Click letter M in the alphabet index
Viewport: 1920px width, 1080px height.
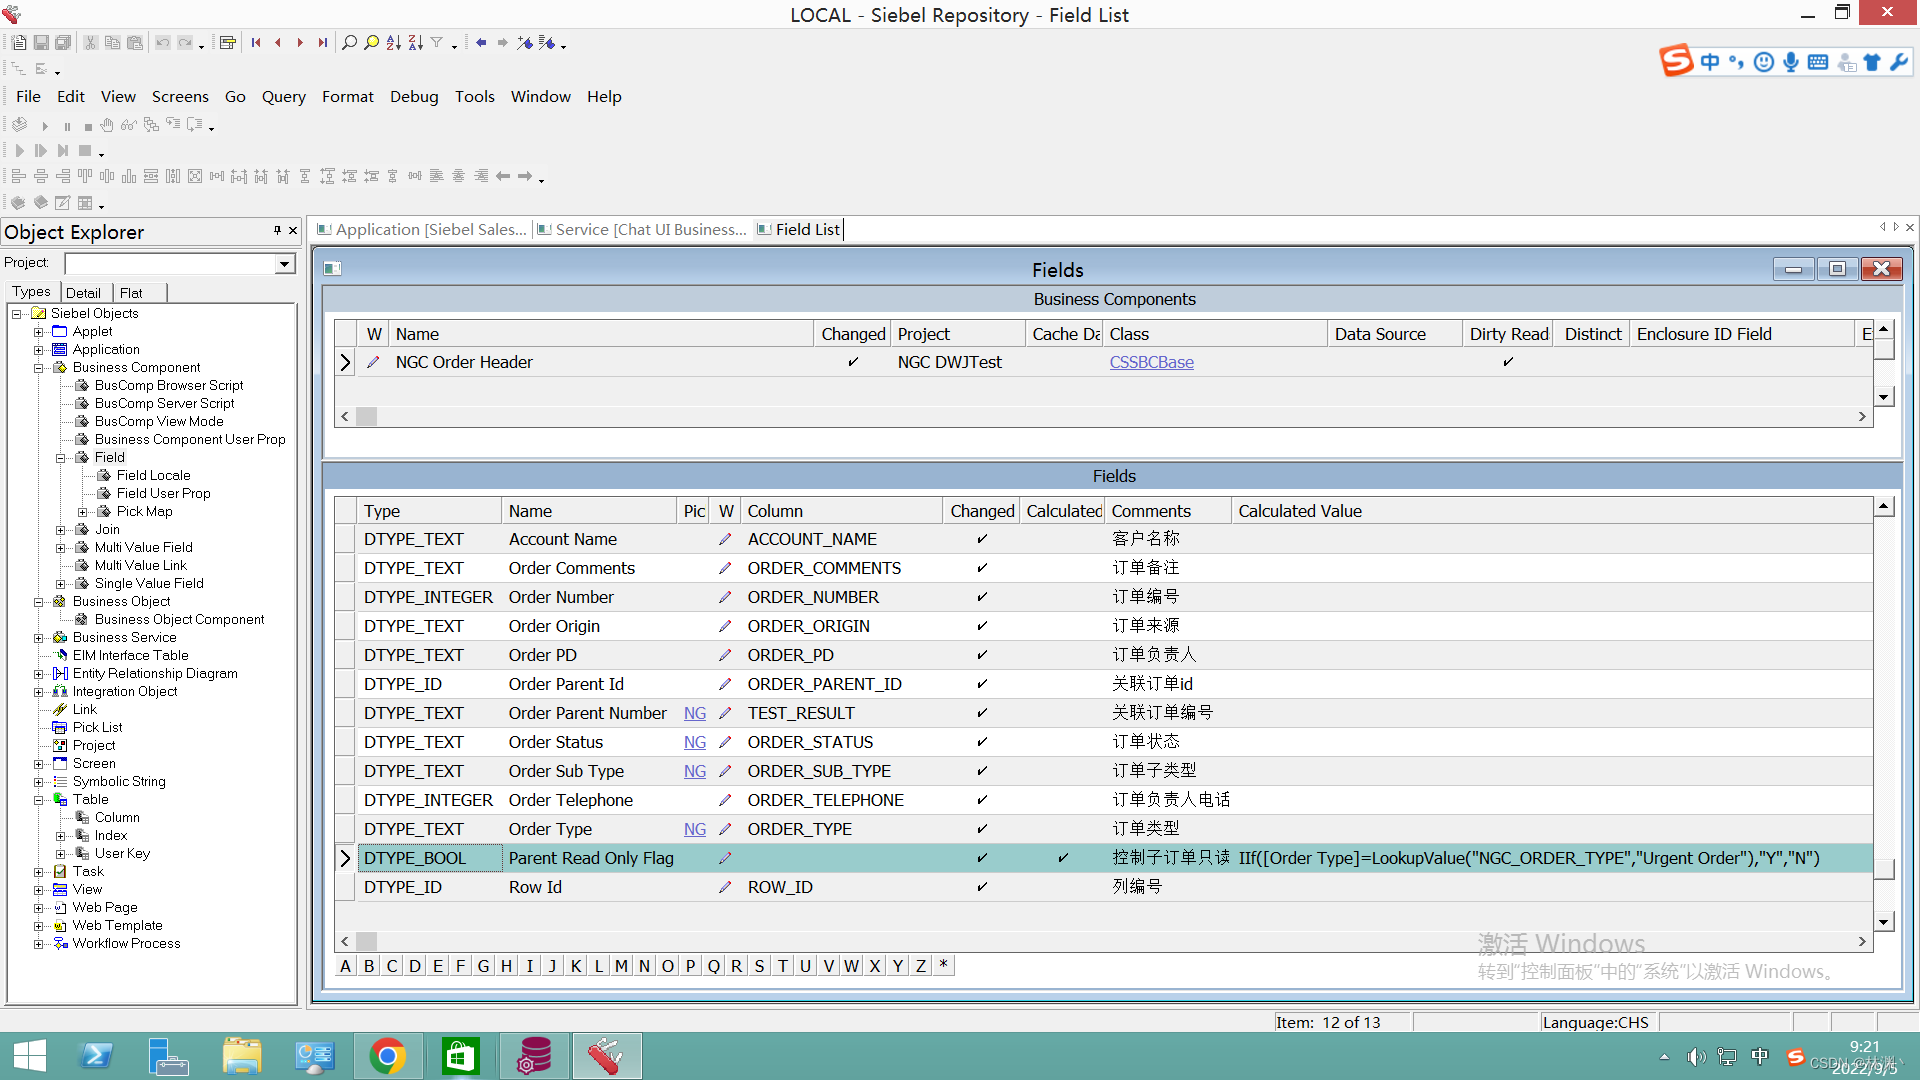click(x=622, y=966)
